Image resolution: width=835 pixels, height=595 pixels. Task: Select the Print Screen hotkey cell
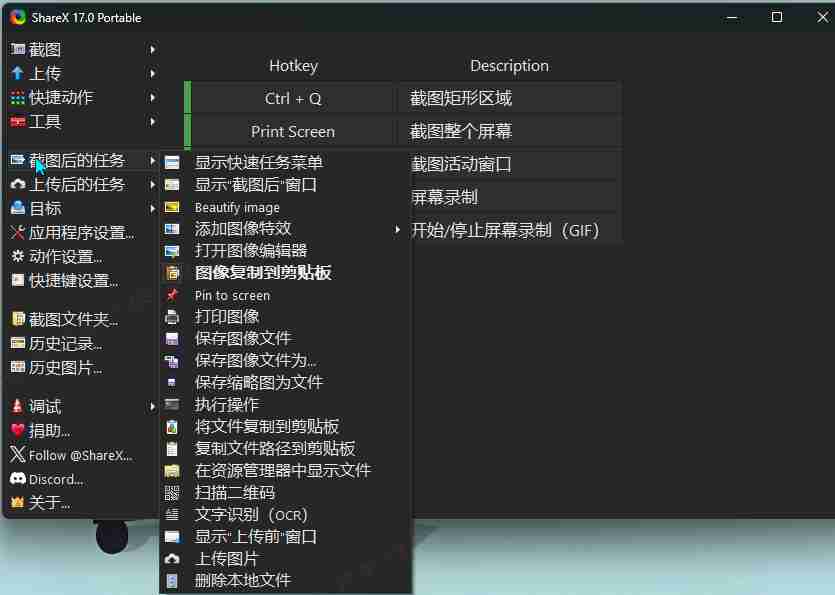293,131
